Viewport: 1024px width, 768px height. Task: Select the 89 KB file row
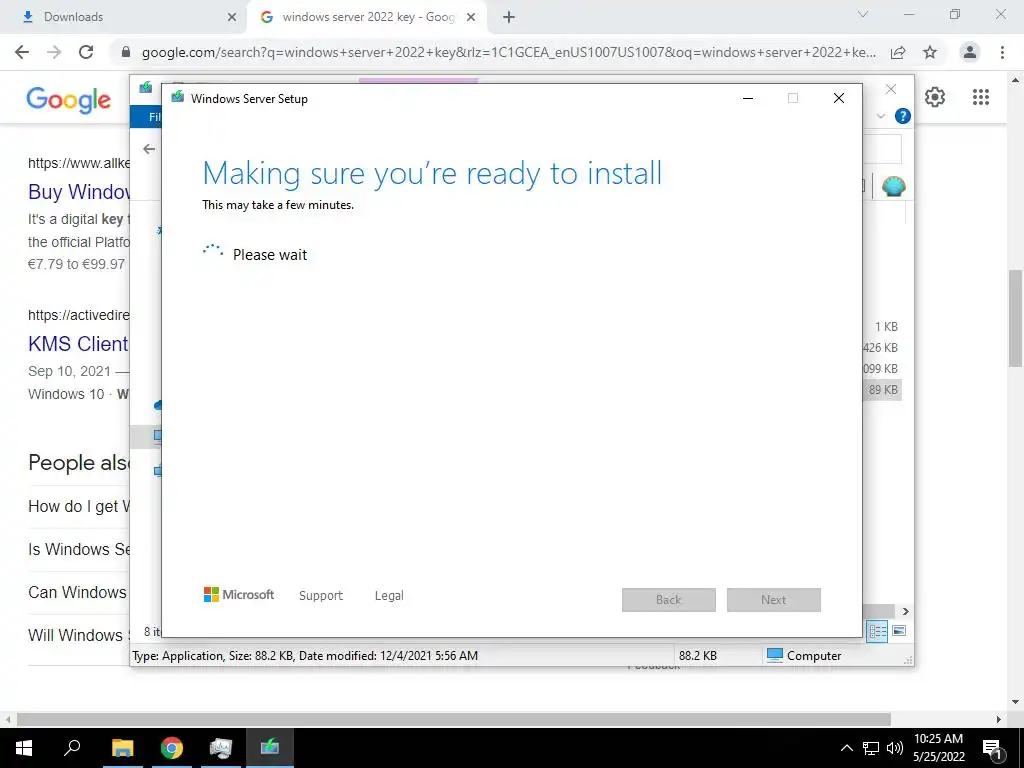tap(882, 390)
